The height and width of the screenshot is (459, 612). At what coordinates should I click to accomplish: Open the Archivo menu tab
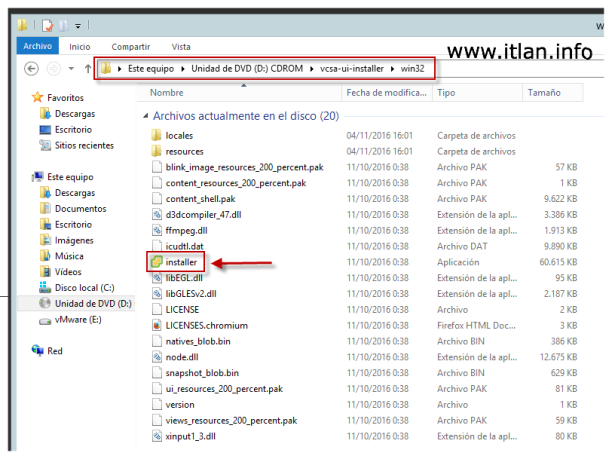point(37,46)
